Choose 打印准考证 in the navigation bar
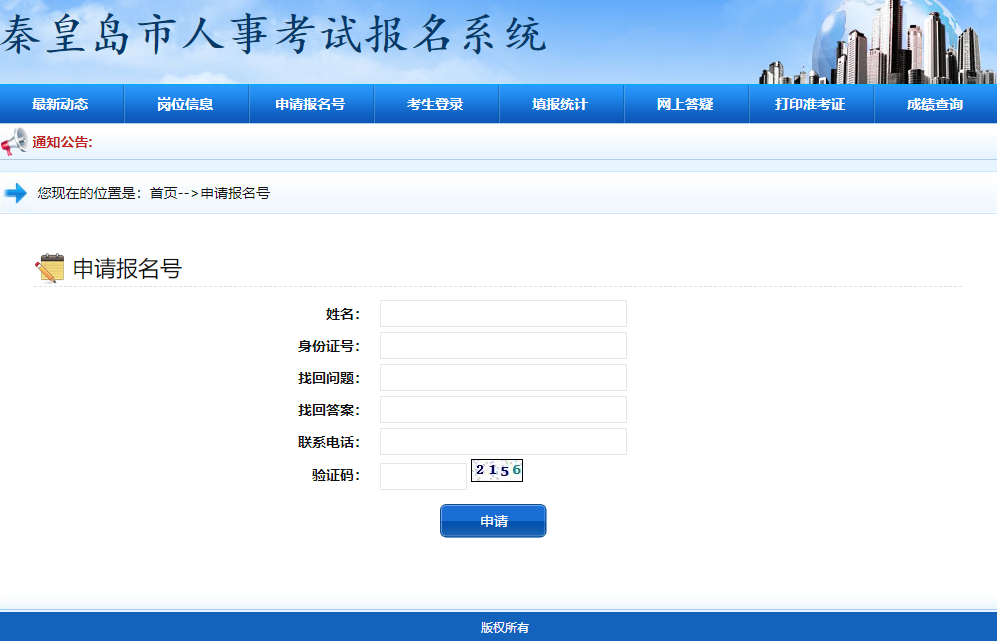The width and height of the screenshot is (997, 641). pyautogui.click(x=810, y=104)
